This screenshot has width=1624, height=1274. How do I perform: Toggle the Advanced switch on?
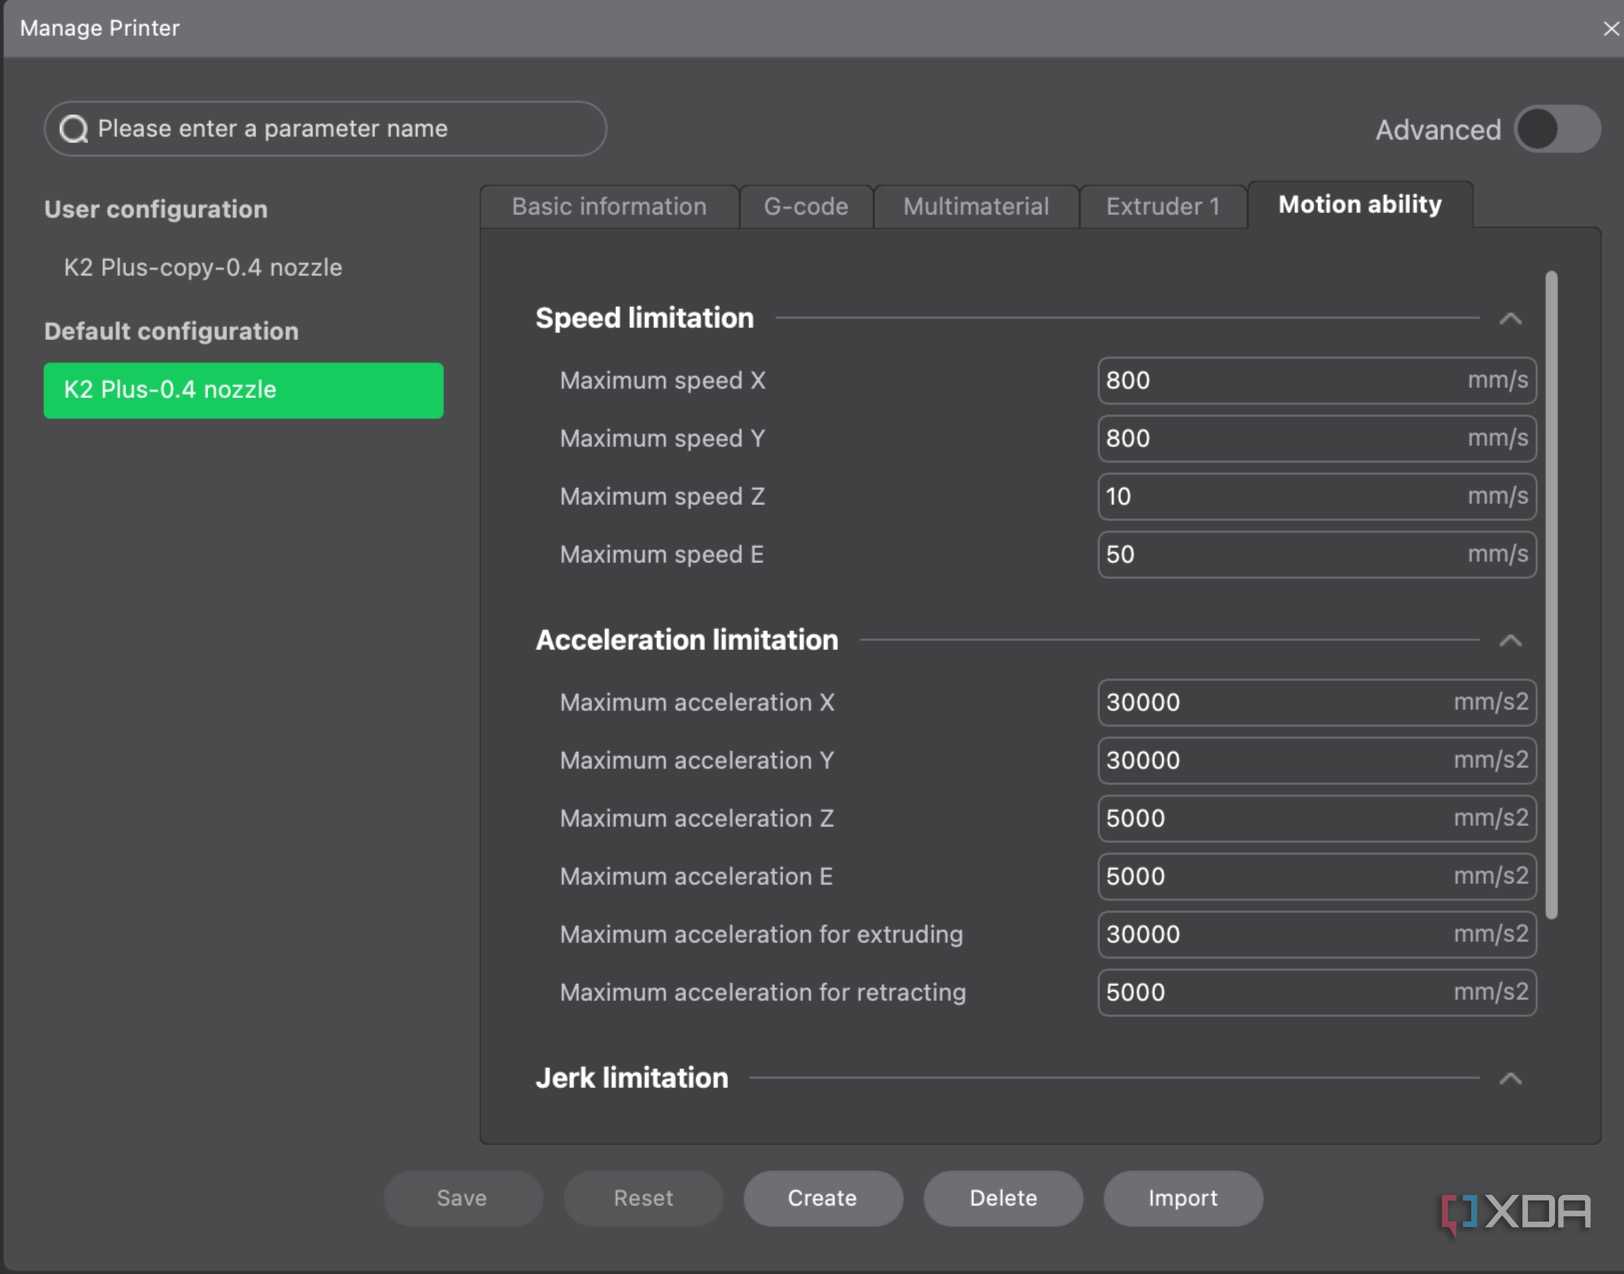1556,129
